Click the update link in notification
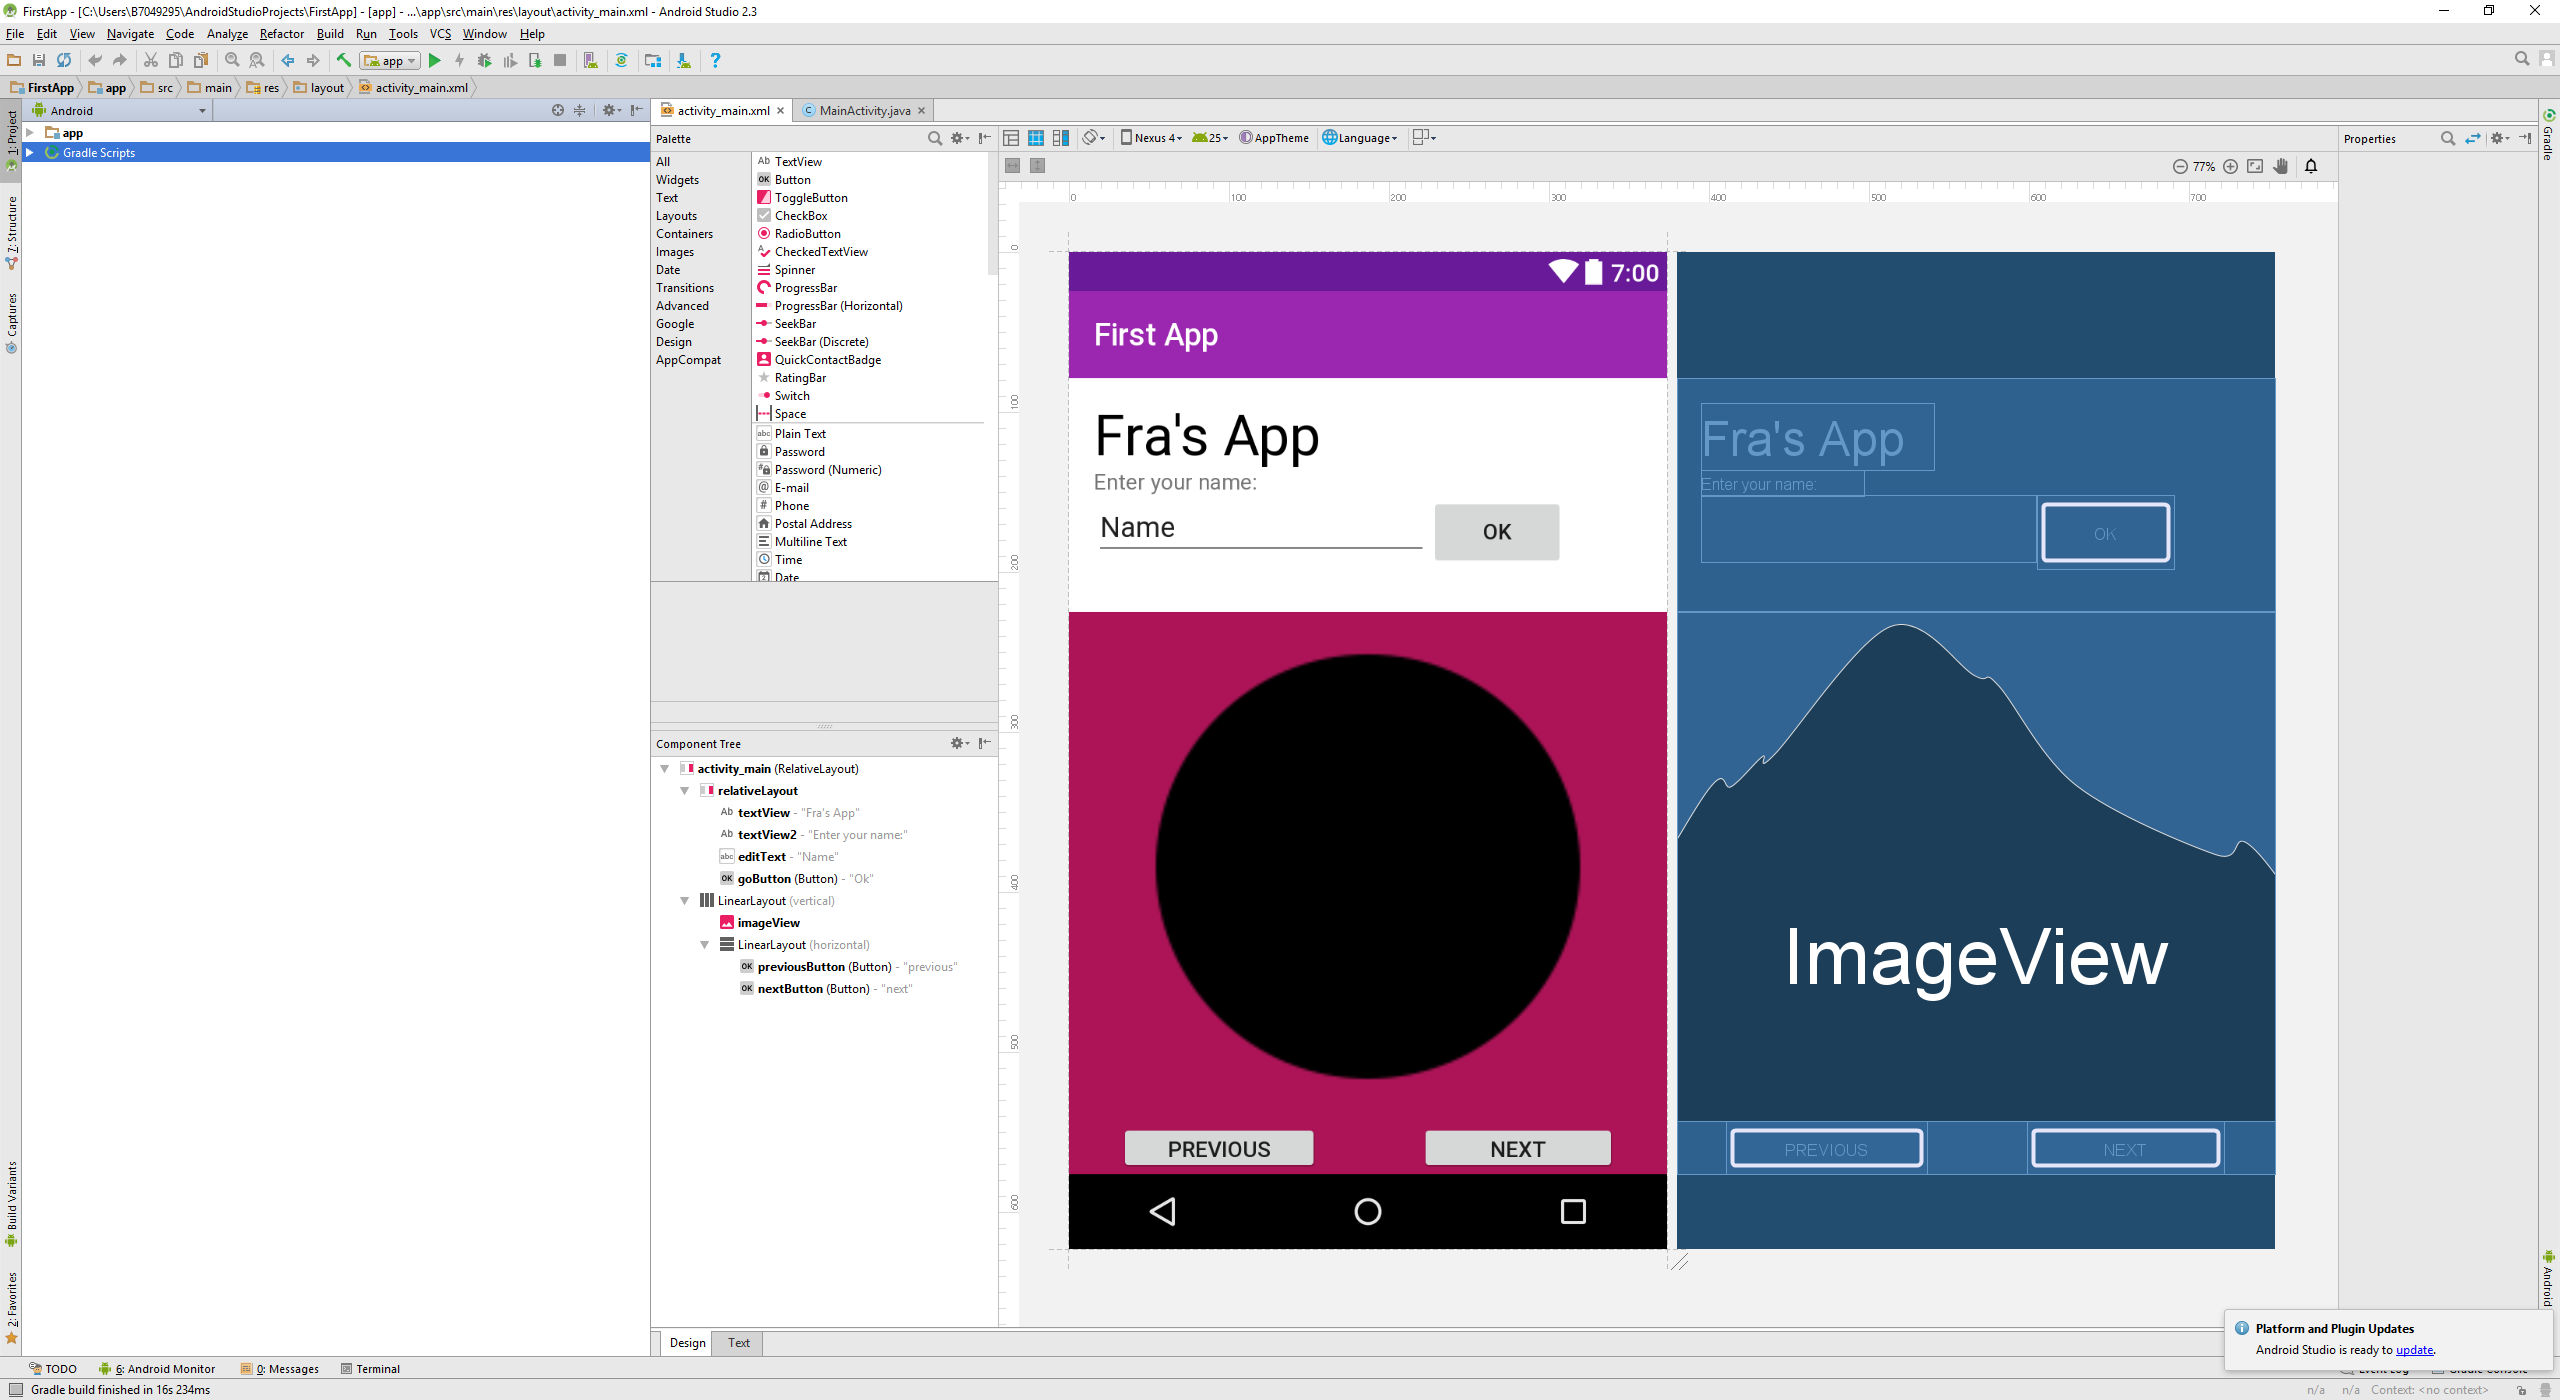 pos(2414,1350)
